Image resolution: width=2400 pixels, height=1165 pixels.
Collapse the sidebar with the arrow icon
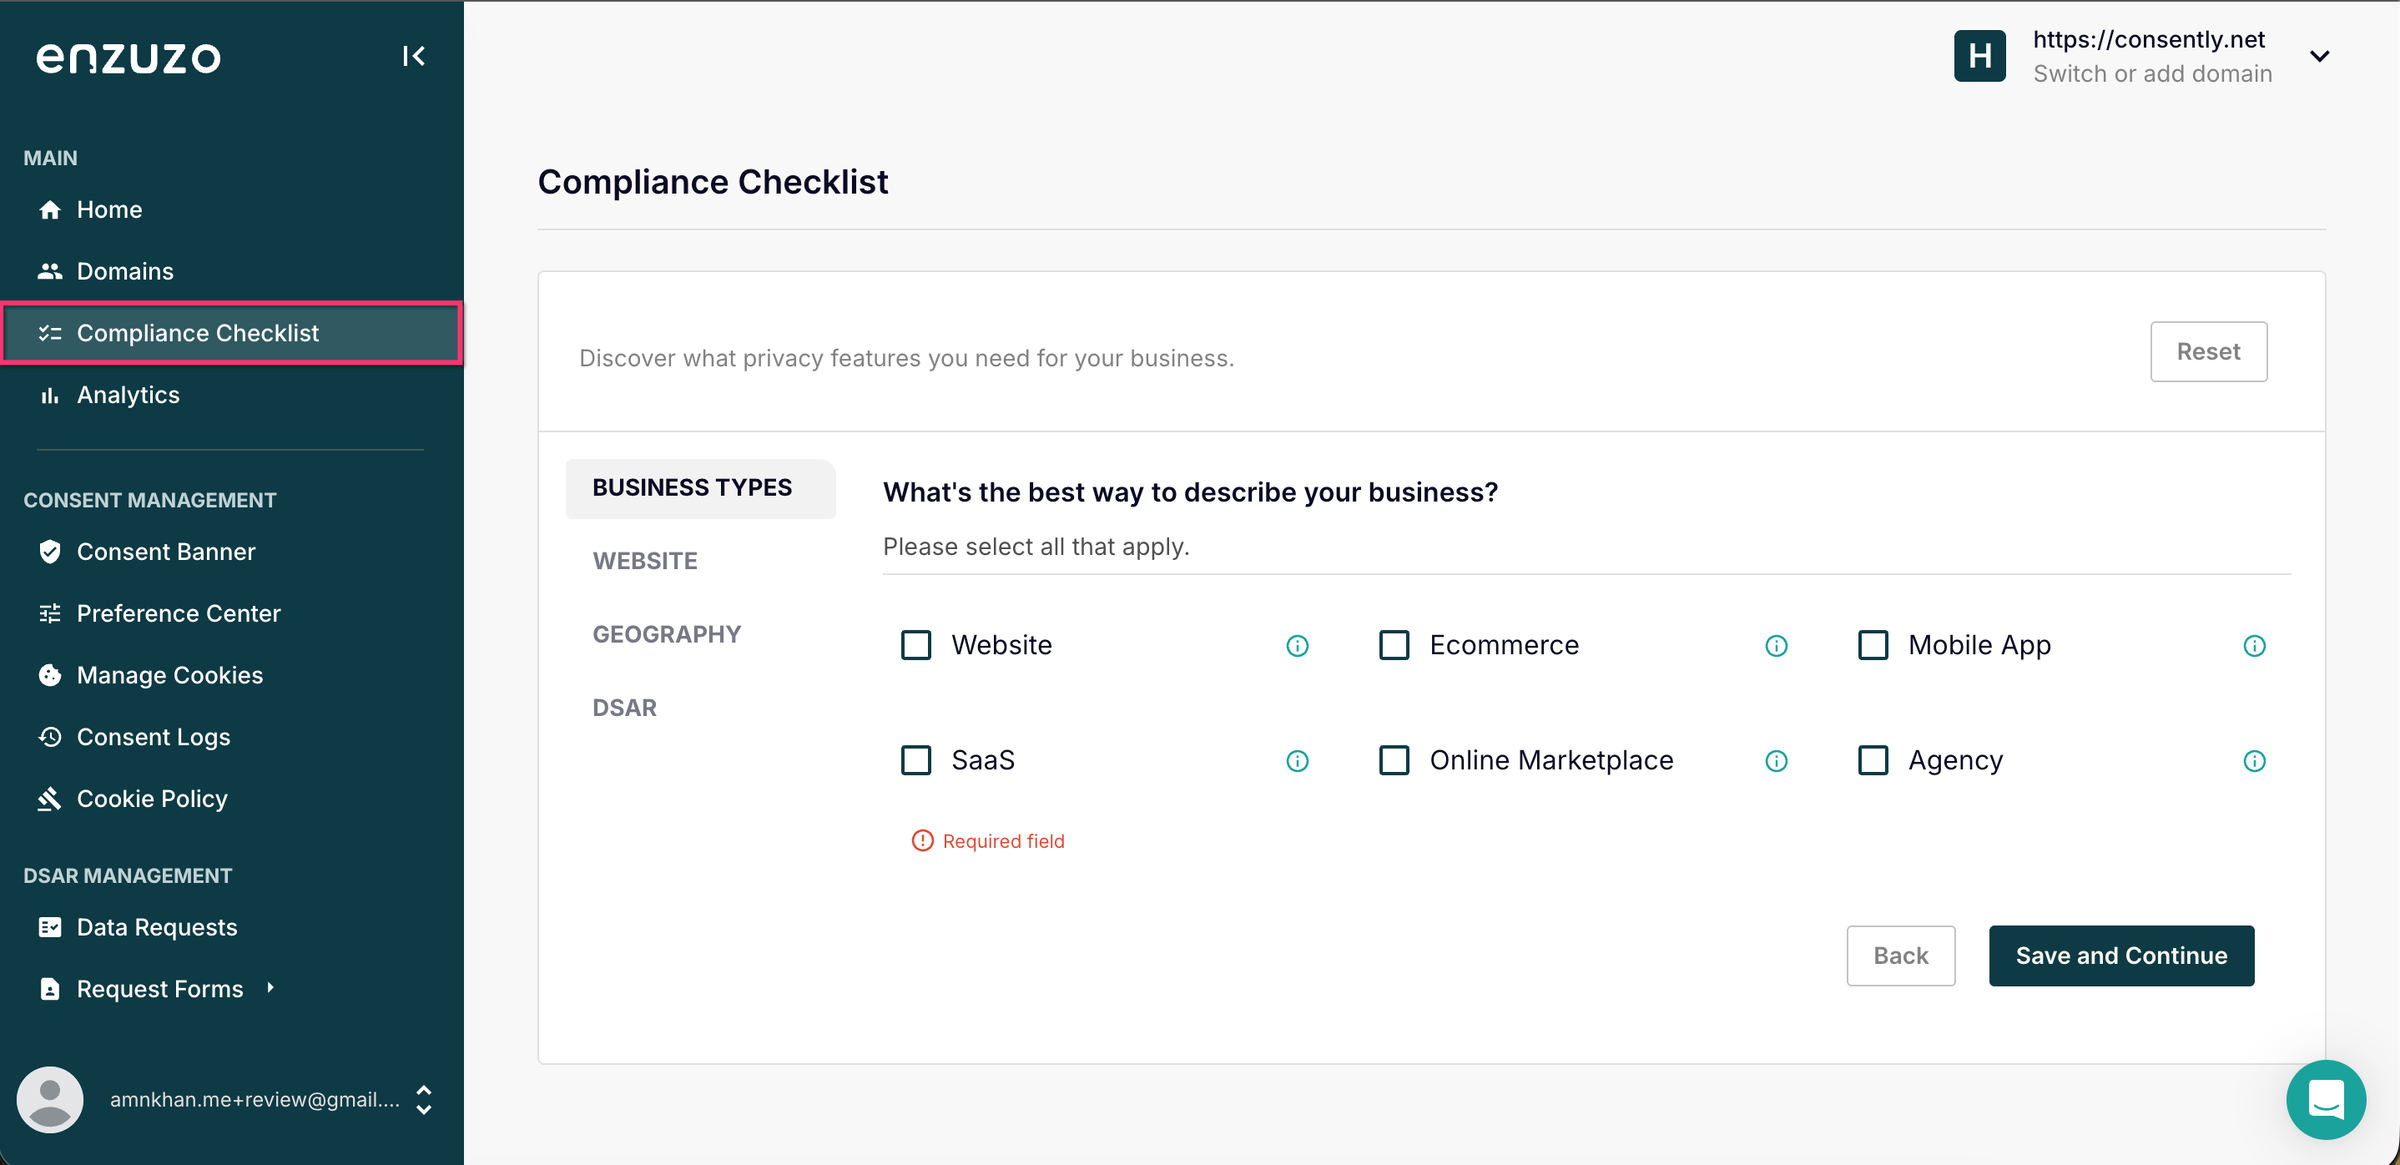[414, 56]
